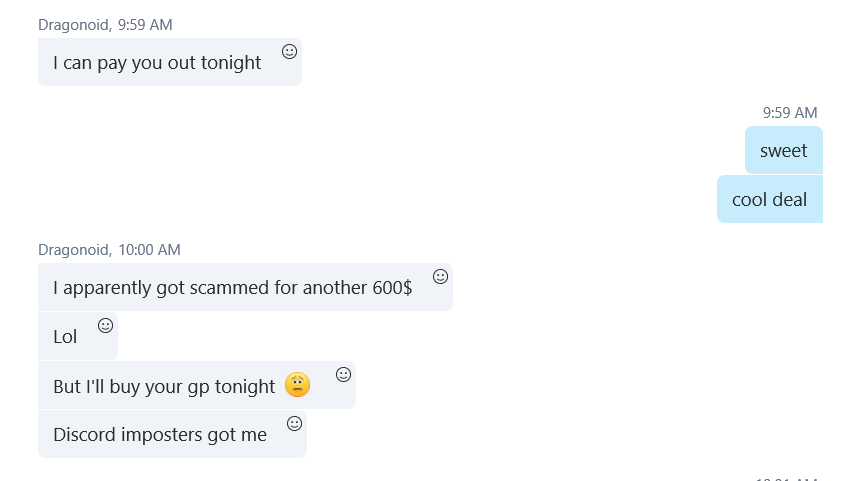Viewport: 842px width, 481px height.
Task: Click the "Lol" message bubble text
Action: [x=65, y=337]
